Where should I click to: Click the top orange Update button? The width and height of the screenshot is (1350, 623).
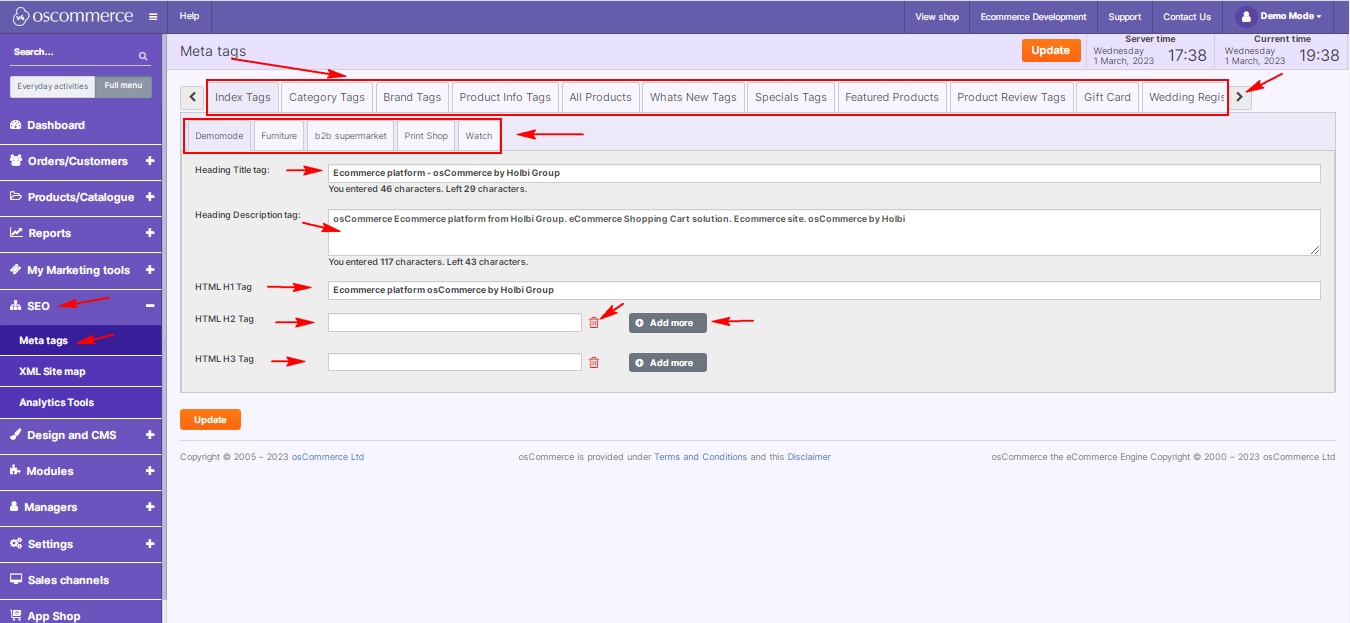tap(1050, 50)
